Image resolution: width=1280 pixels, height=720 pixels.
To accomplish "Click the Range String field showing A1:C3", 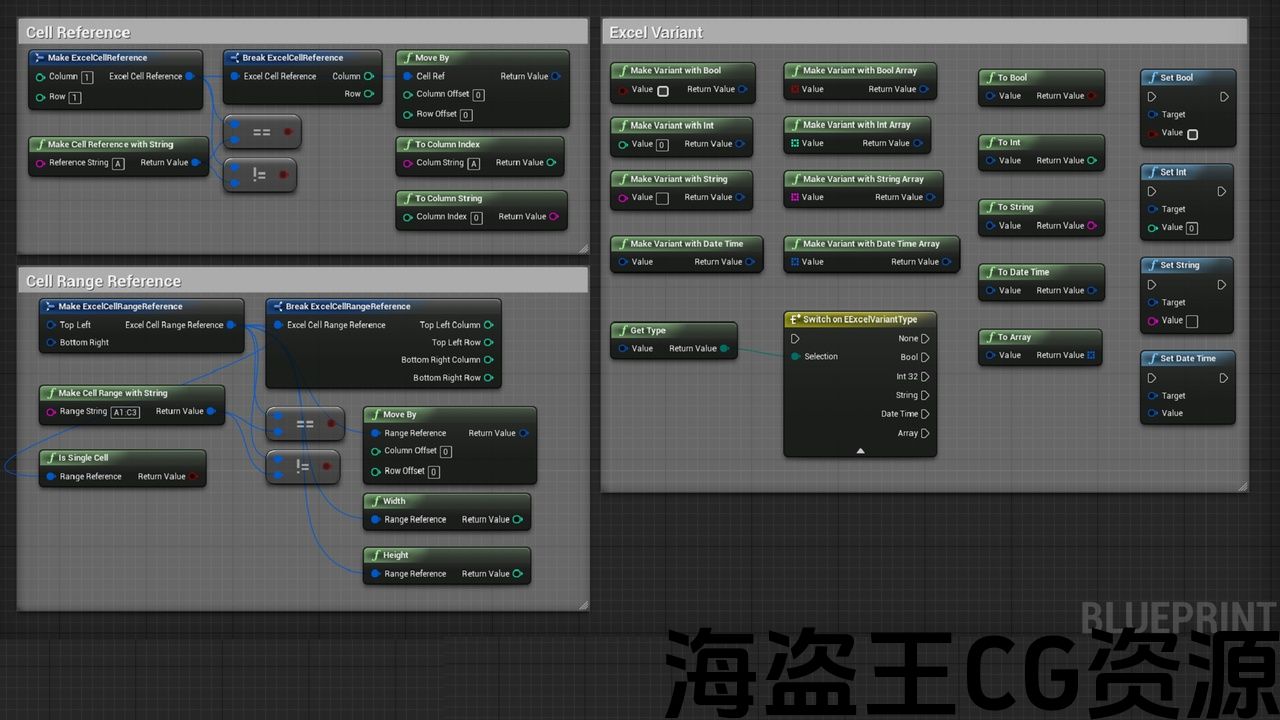I will (125, 412).
